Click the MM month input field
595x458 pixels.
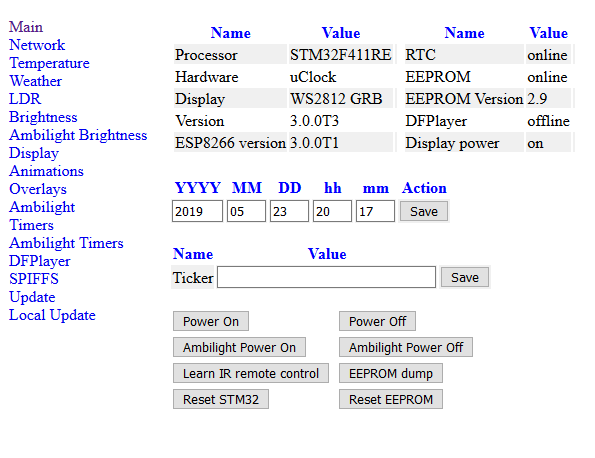(246, 211)
